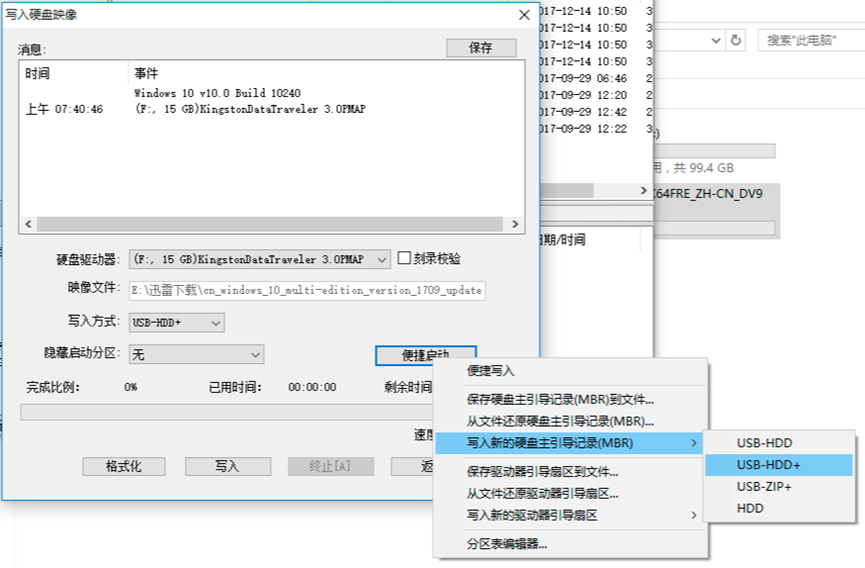Click the 终止[A] button
This screenshot has width=865, height=568.
(330, 467)
